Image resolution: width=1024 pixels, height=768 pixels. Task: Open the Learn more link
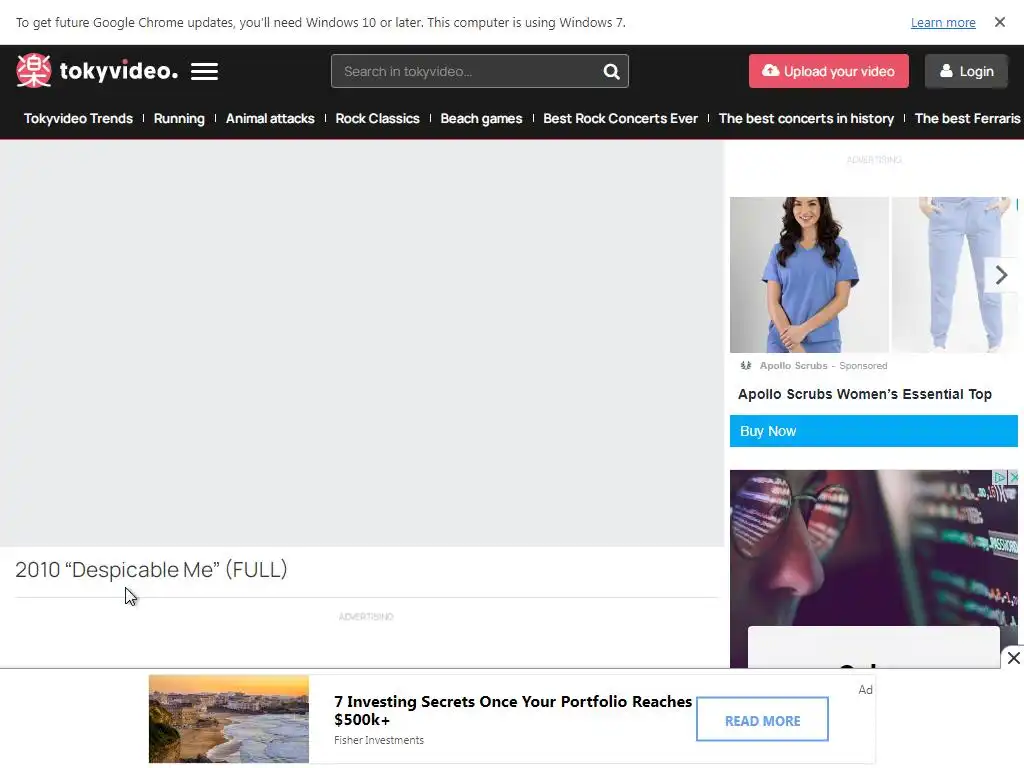coord(943,23)
